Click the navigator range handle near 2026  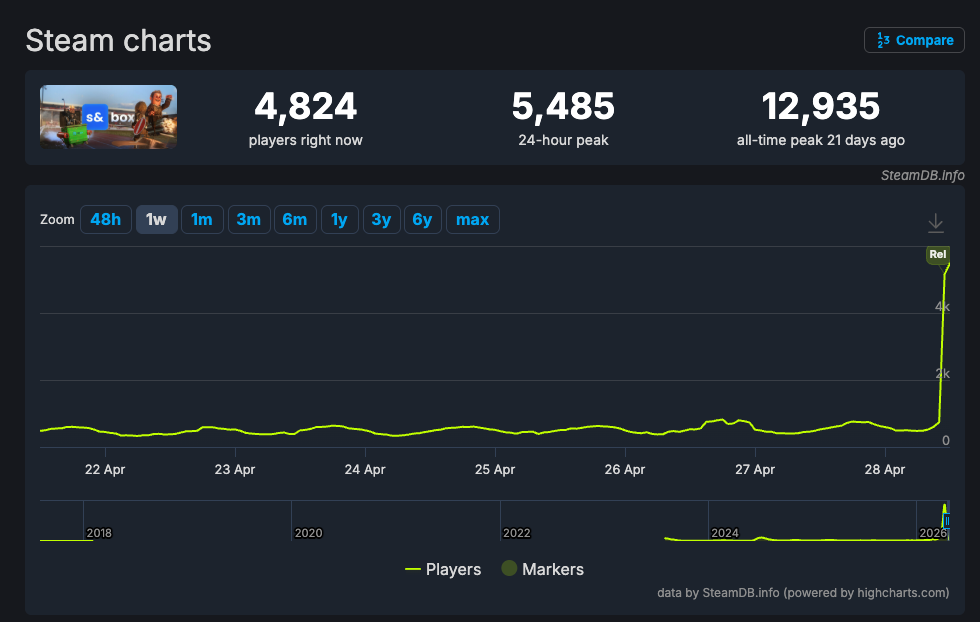pos(947,521)
